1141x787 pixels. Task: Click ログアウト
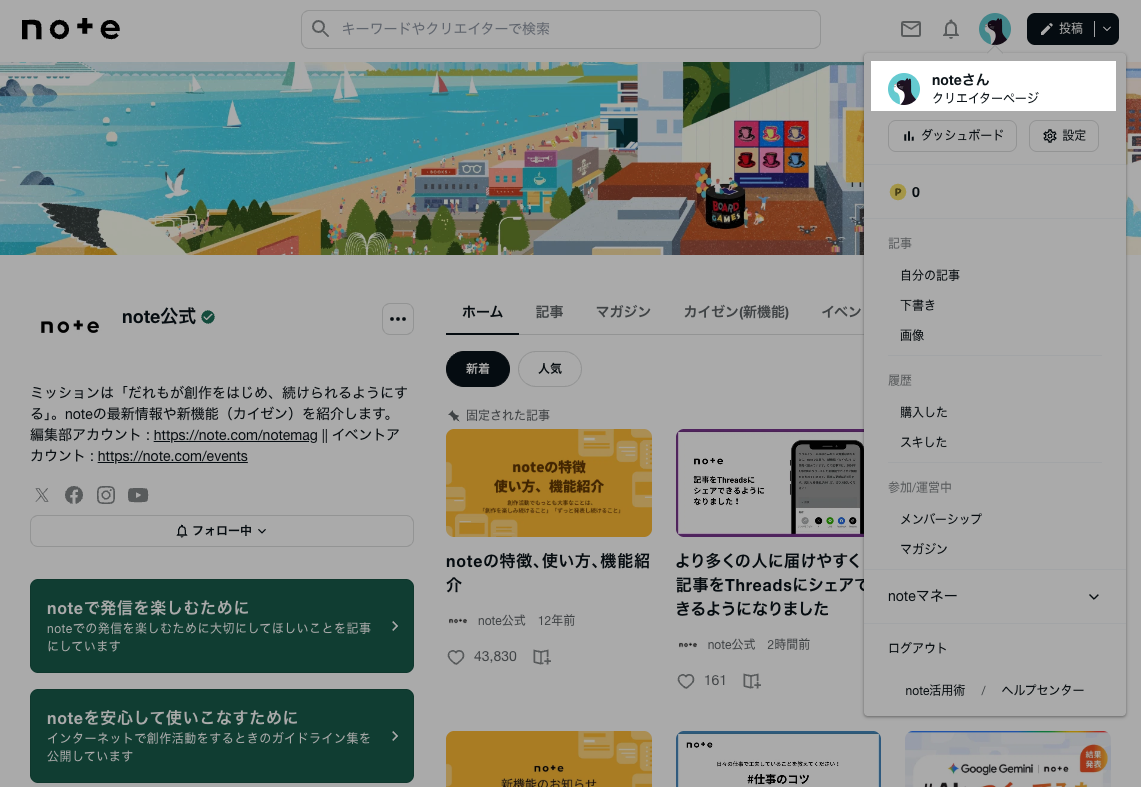tap(917, 648)
